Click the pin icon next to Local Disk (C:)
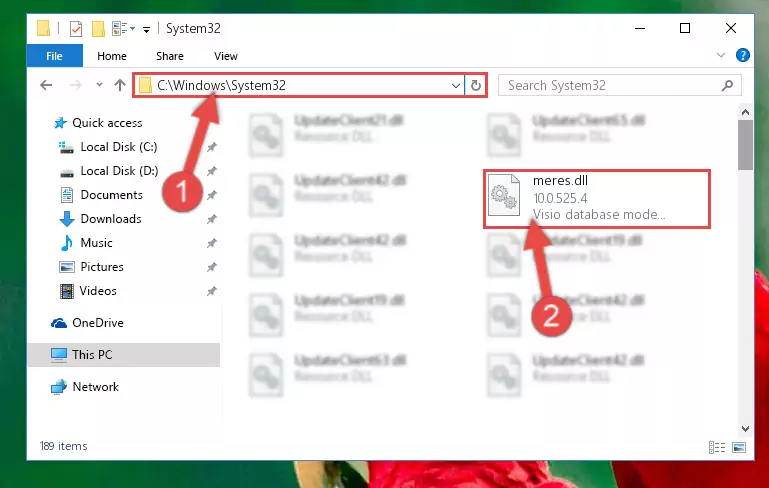Image resolution: width=769 pixels, height=488 pixels. click(212, 147)
